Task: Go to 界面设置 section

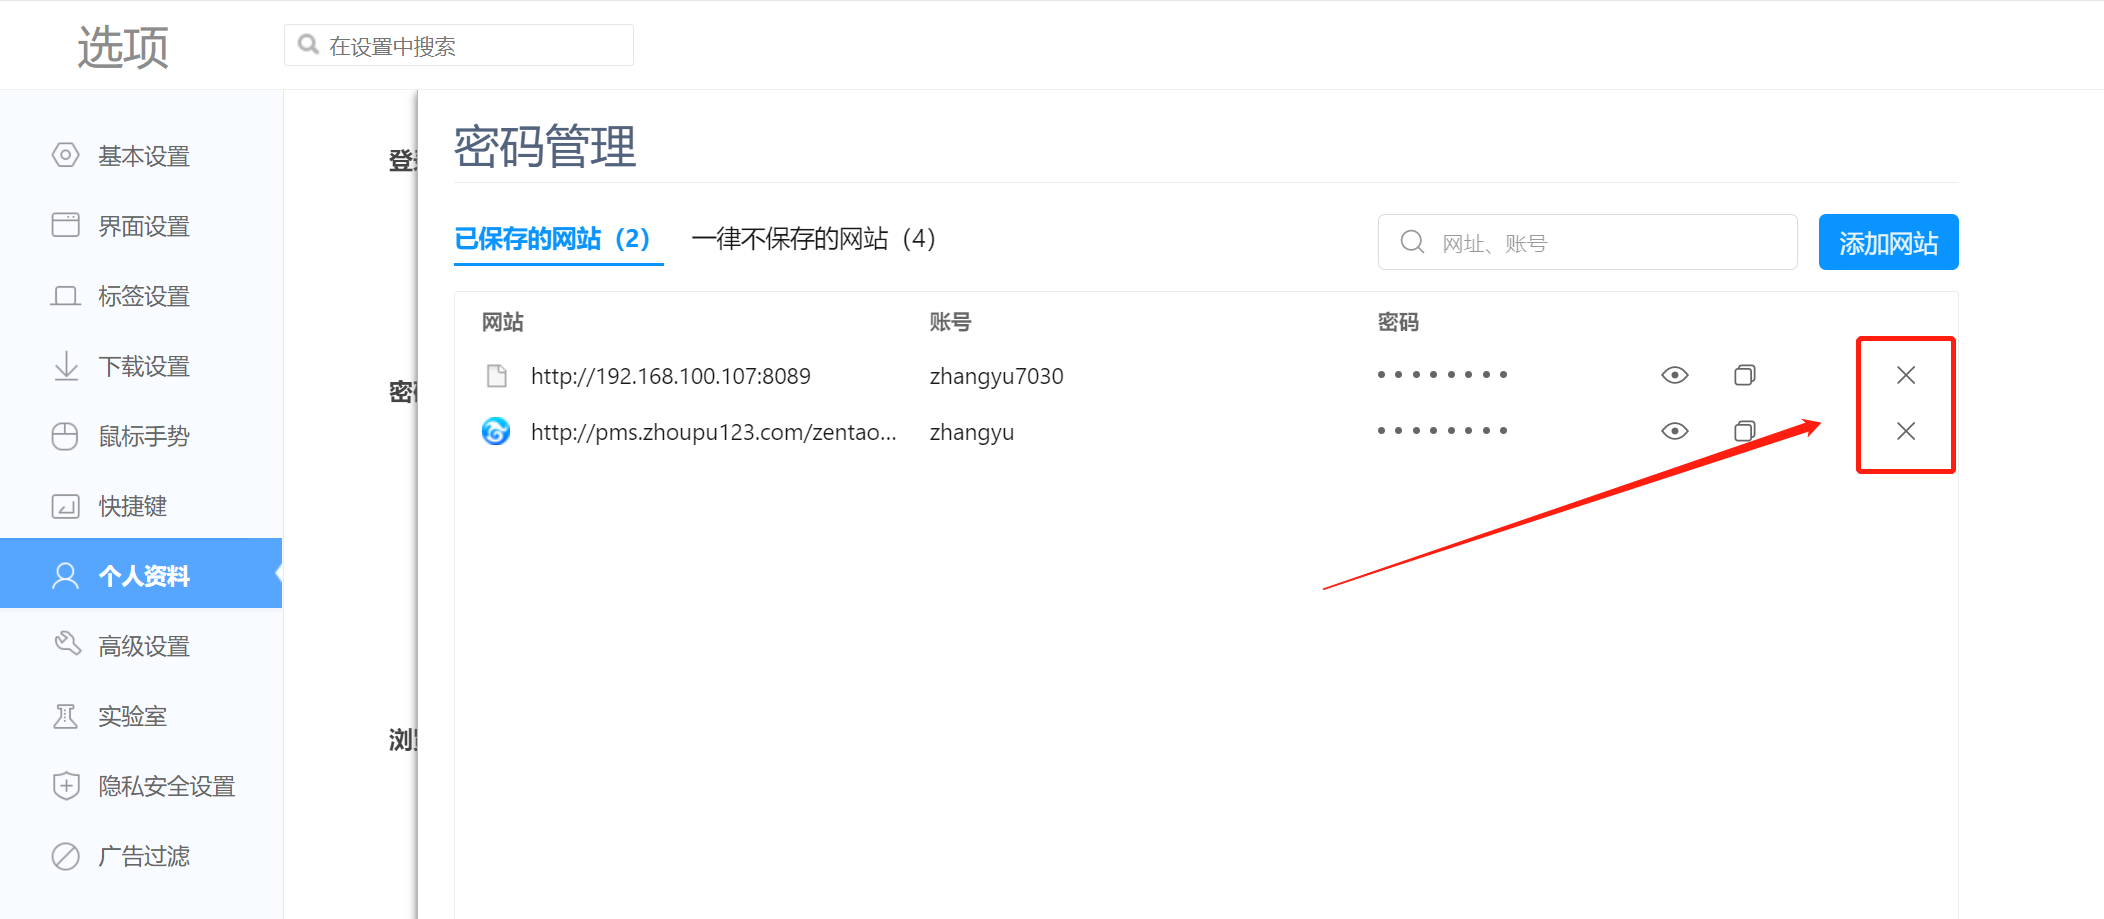Action: [x=143, y=226]
